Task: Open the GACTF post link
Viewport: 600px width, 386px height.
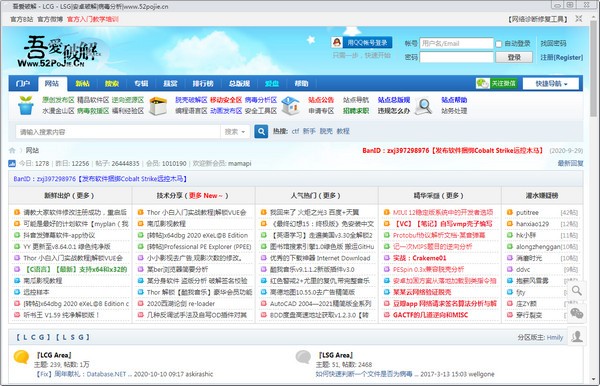Action: pos(430,315)
